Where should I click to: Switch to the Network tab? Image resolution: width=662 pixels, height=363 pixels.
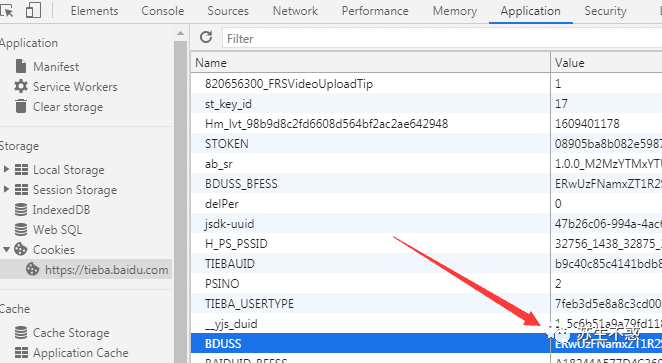click(295, 11)
